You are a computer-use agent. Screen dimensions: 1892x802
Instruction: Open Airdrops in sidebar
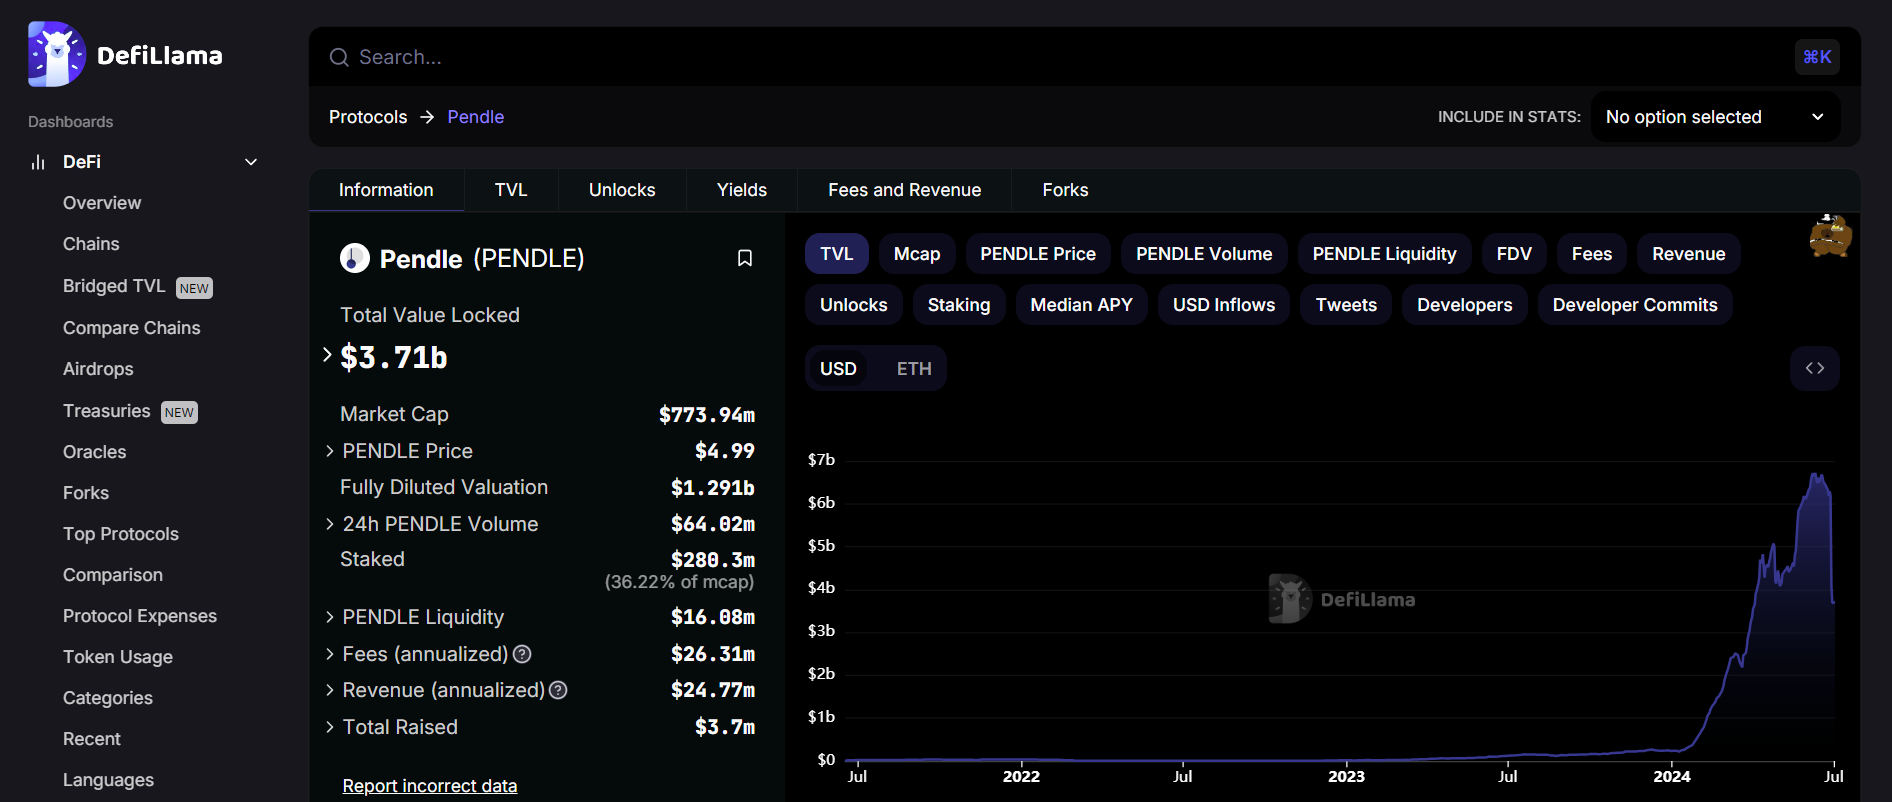(x=98, y=369)
